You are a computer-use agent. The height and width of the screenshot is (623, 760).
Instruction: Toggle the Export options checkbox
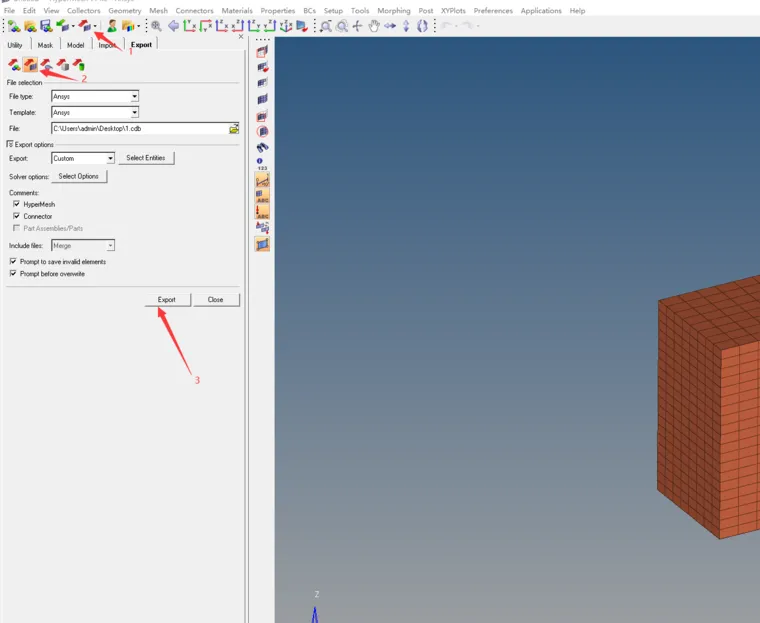[x=10, y=144]
